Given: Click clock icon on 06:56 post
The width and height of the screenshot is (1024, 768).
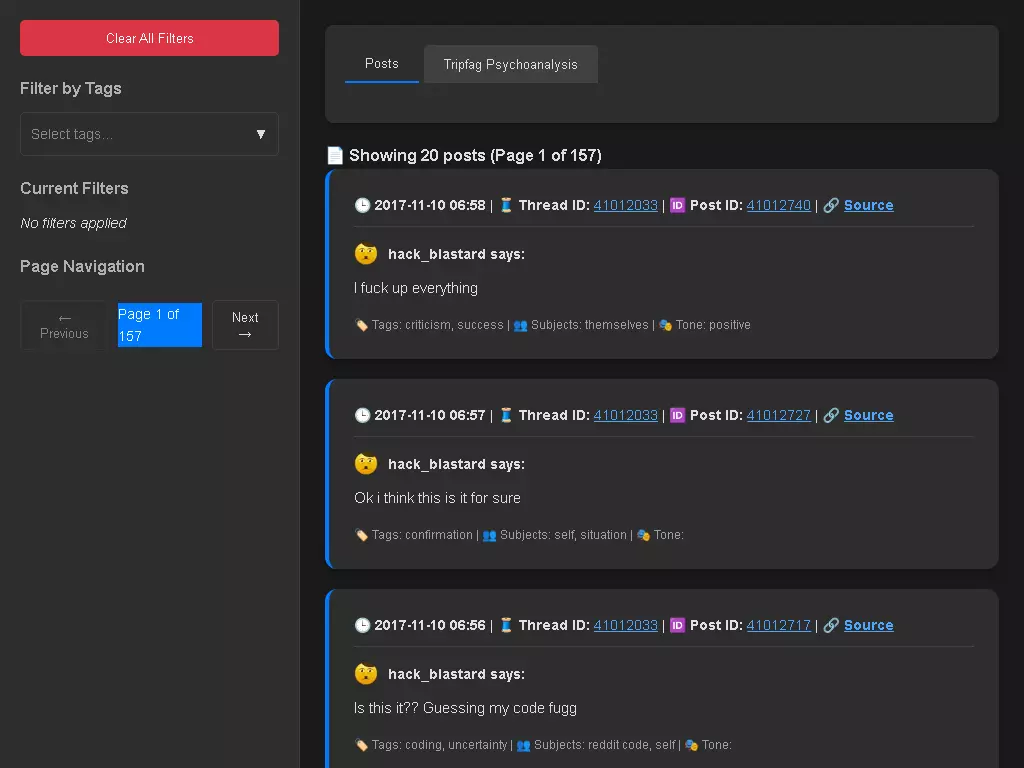Looking at the screenshot, I should coord(362,625).
